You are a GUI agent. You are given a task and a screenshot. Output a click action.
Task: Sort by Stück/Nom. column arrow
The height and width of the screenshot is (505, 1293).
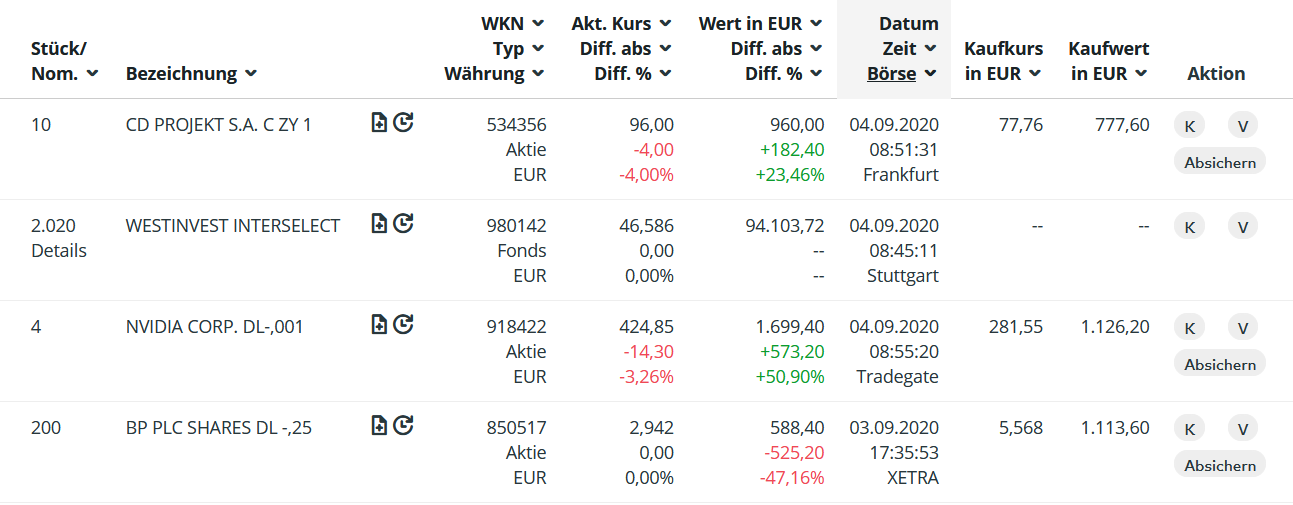coord(93,74)
